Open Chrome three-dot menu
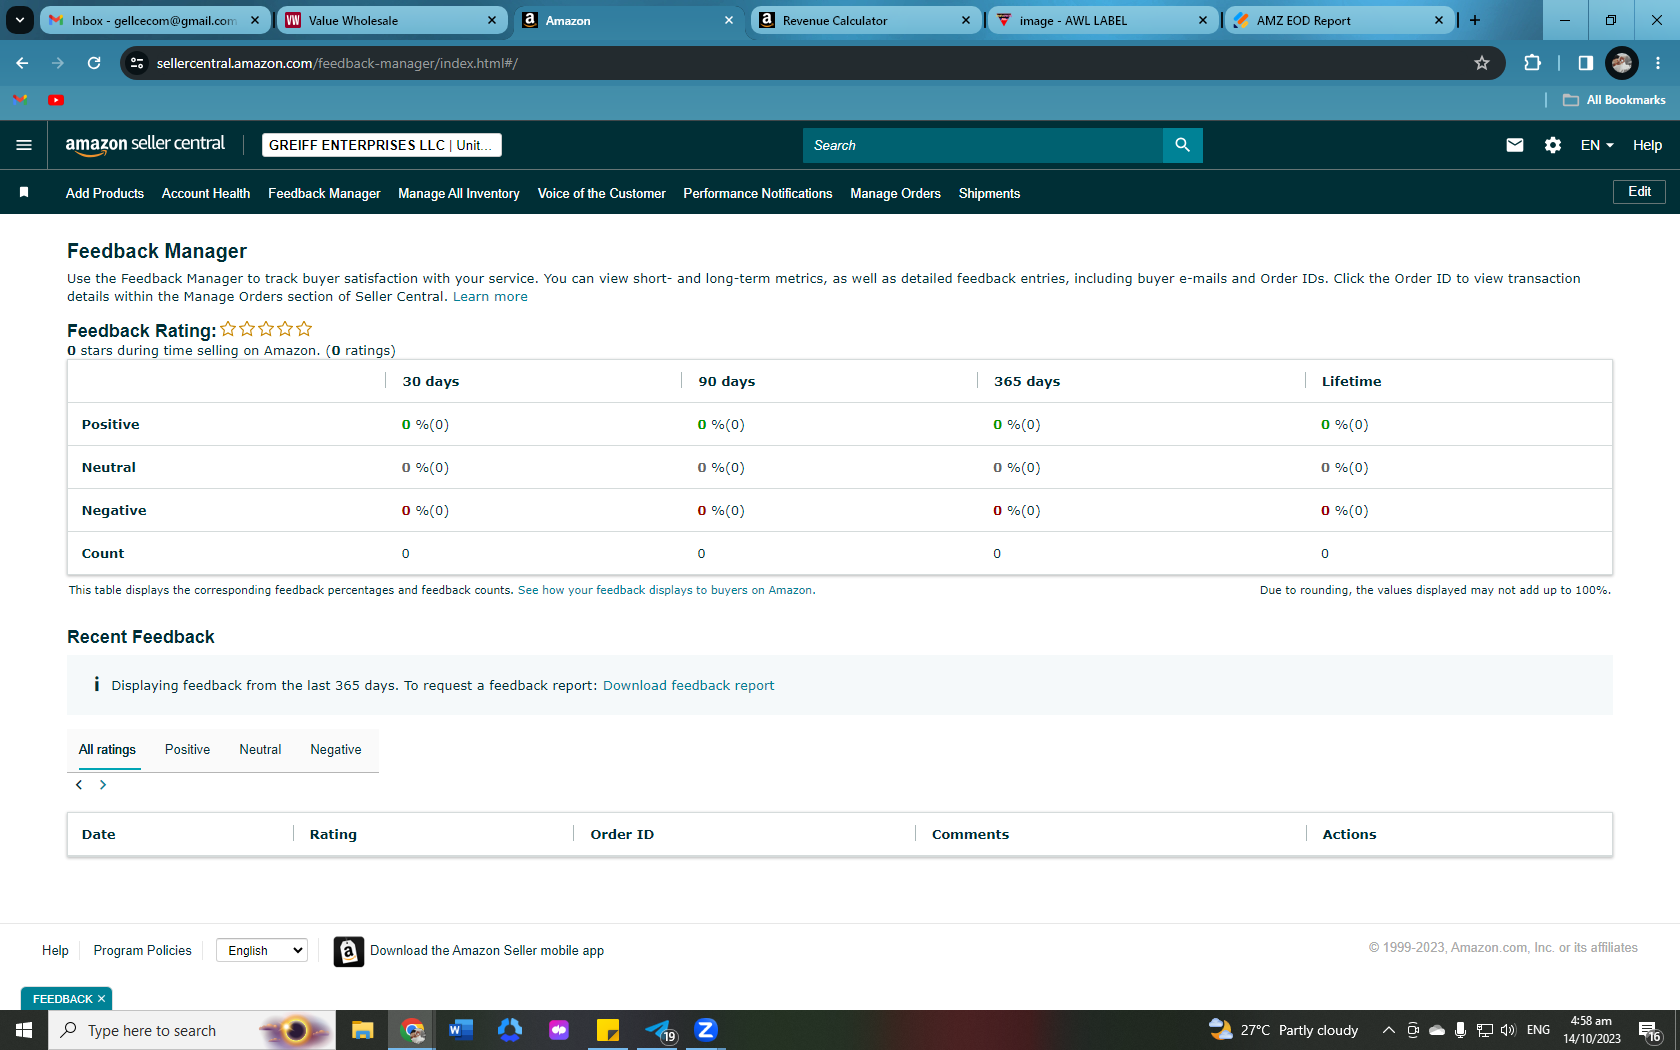The image size is (1680, 1050). point(1658,63)
